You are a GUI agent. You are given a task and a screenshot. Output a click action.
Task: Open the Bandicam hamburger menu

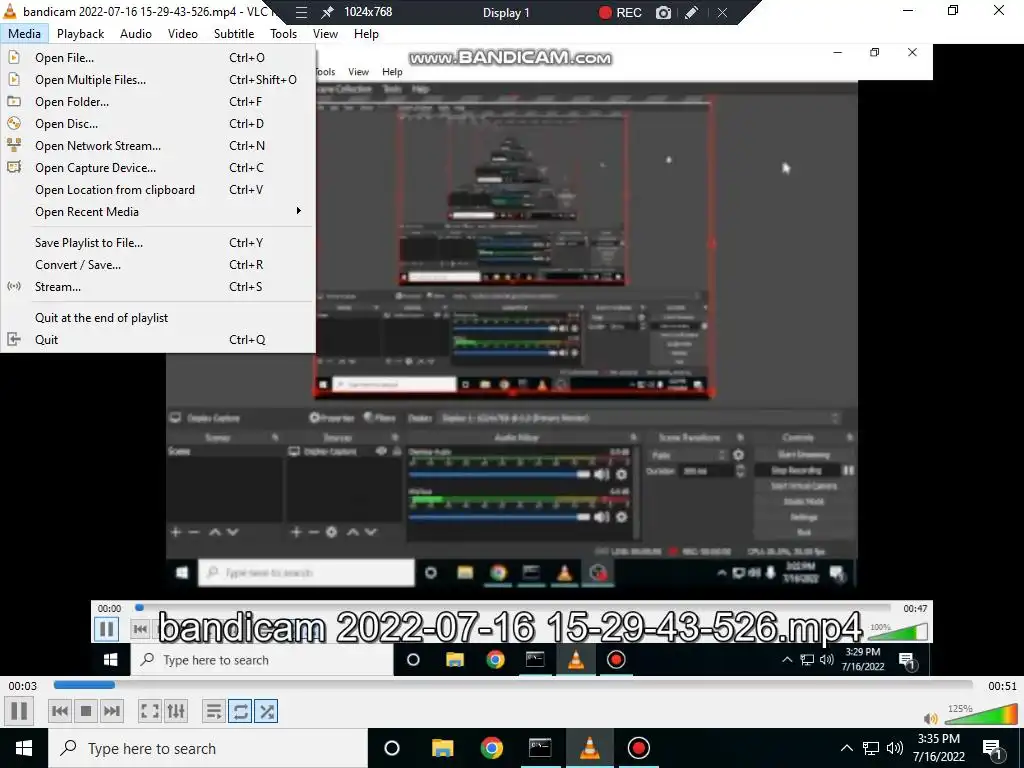301,12
